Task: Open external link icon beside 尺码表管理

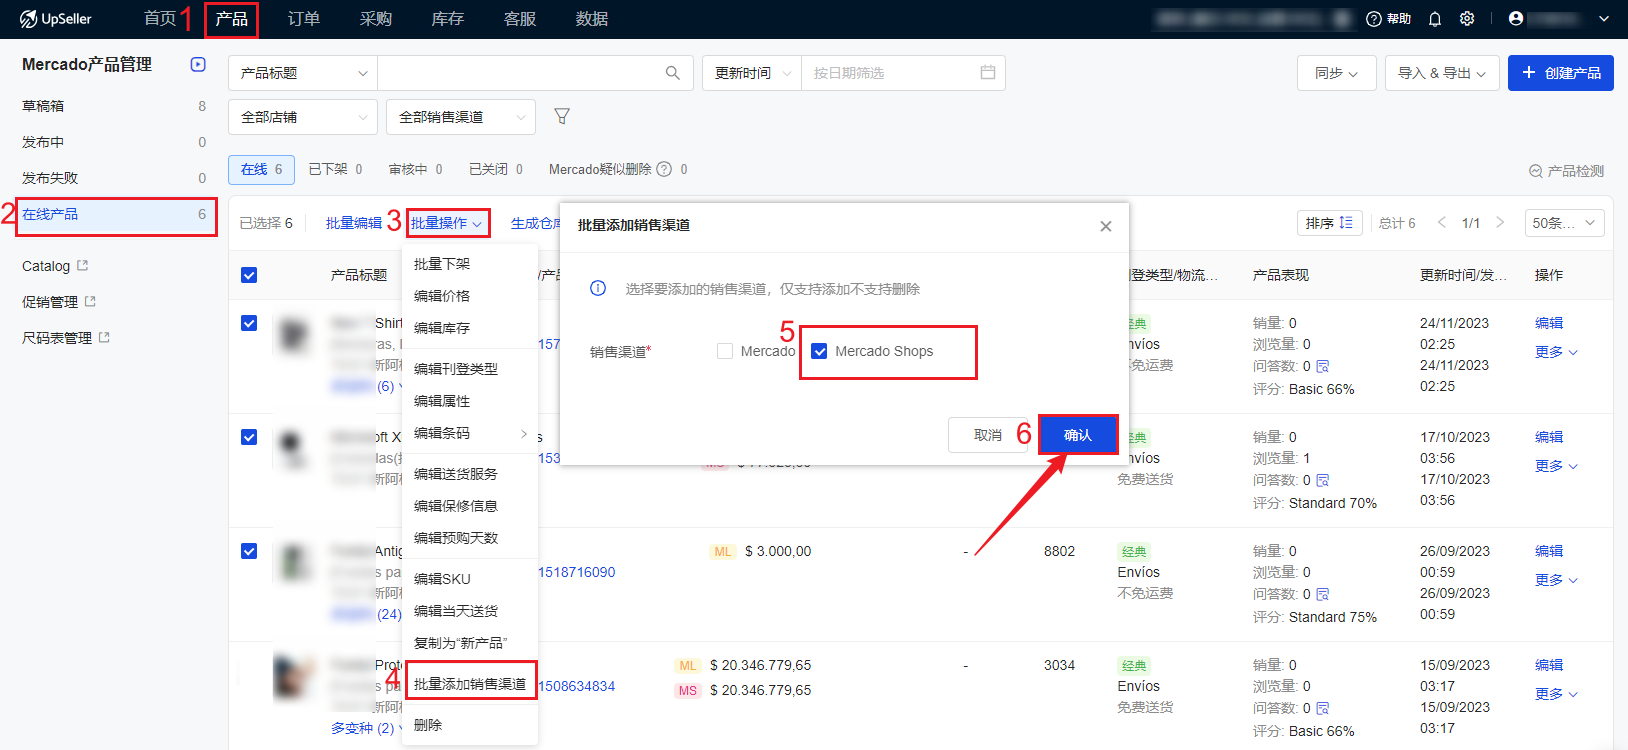Action: tap(105, 337)
